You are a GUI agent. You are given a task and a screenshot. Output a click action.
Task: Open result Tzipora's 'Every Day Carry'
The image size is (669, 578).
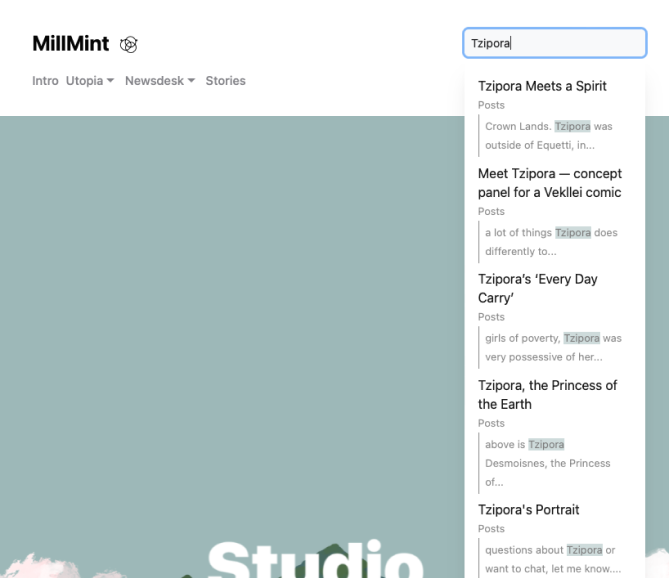[538, 288]
